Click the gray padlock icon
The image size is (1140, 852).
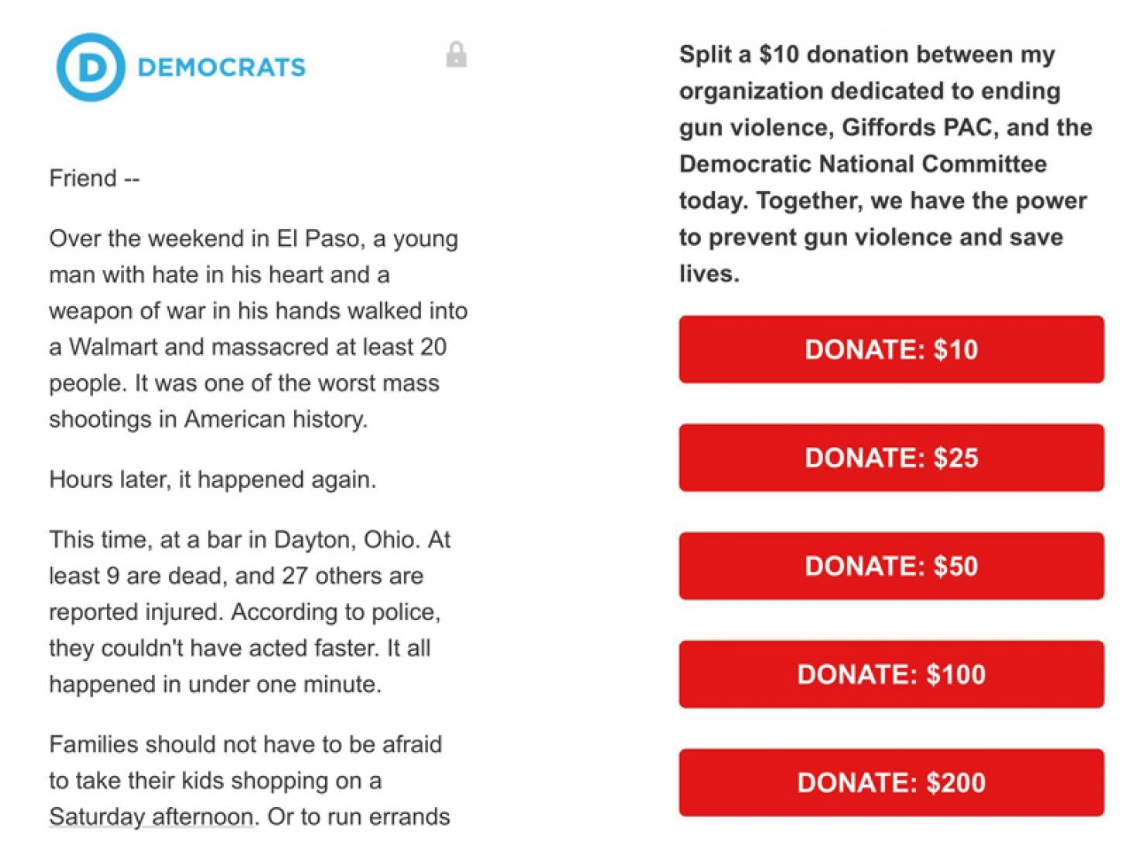(456, 53)
